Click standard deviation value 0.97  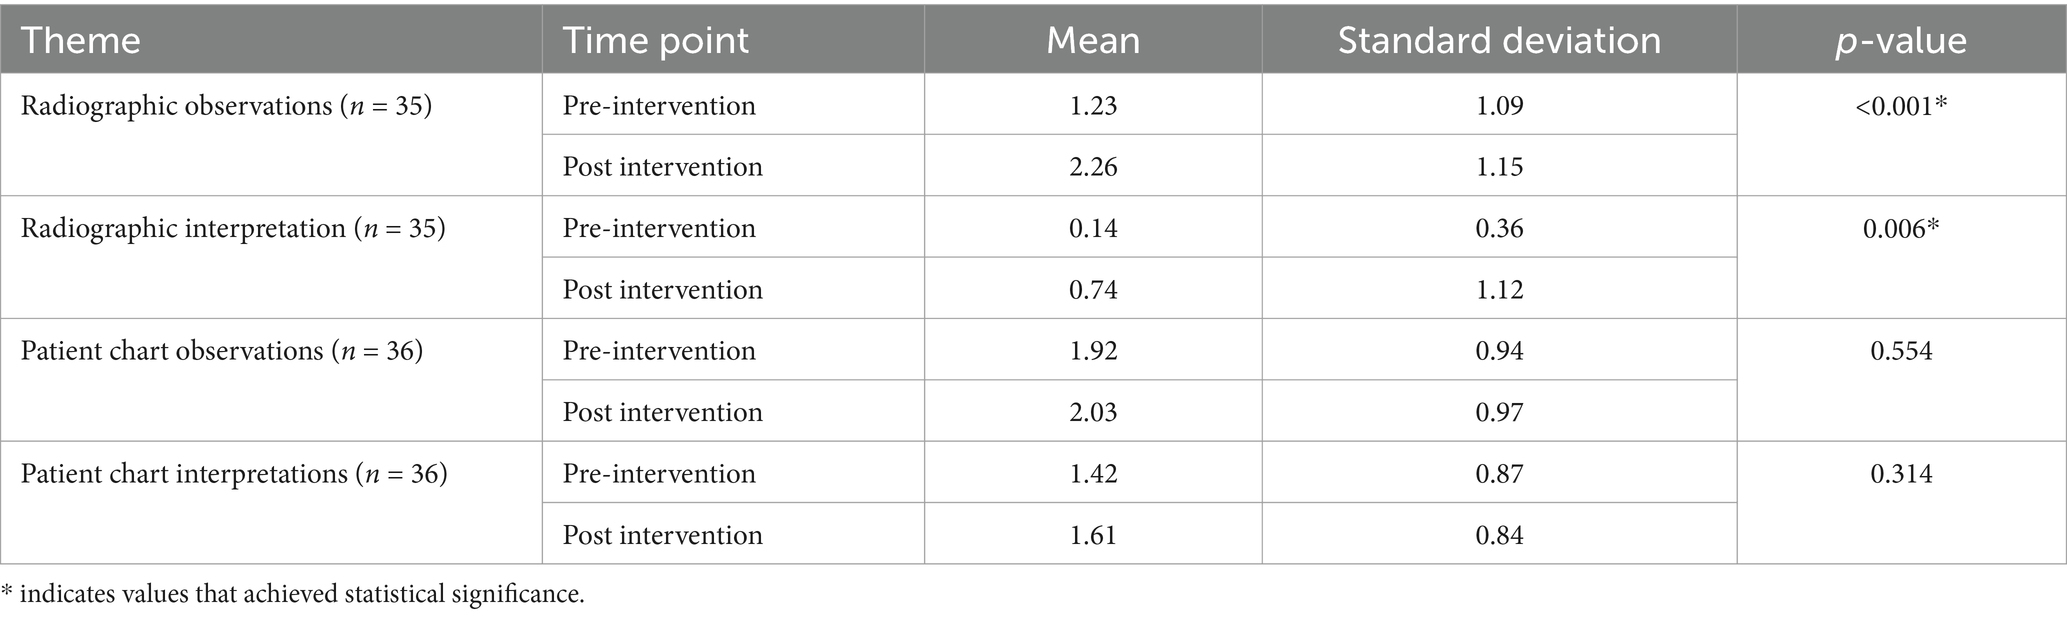point(1499,412)
